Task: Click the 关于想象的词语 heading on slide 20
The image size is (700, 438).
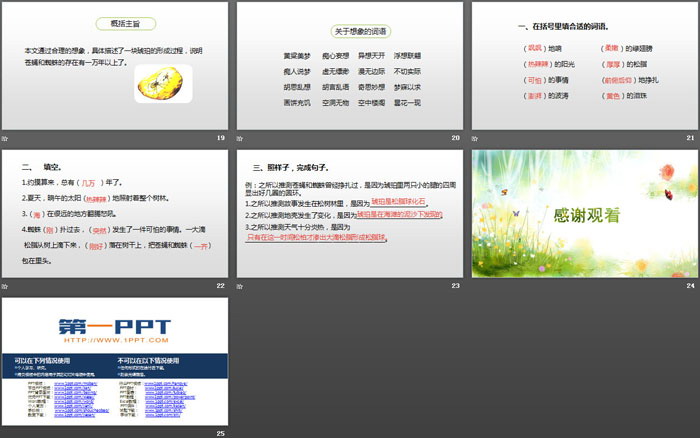Action: click(348, 32)
